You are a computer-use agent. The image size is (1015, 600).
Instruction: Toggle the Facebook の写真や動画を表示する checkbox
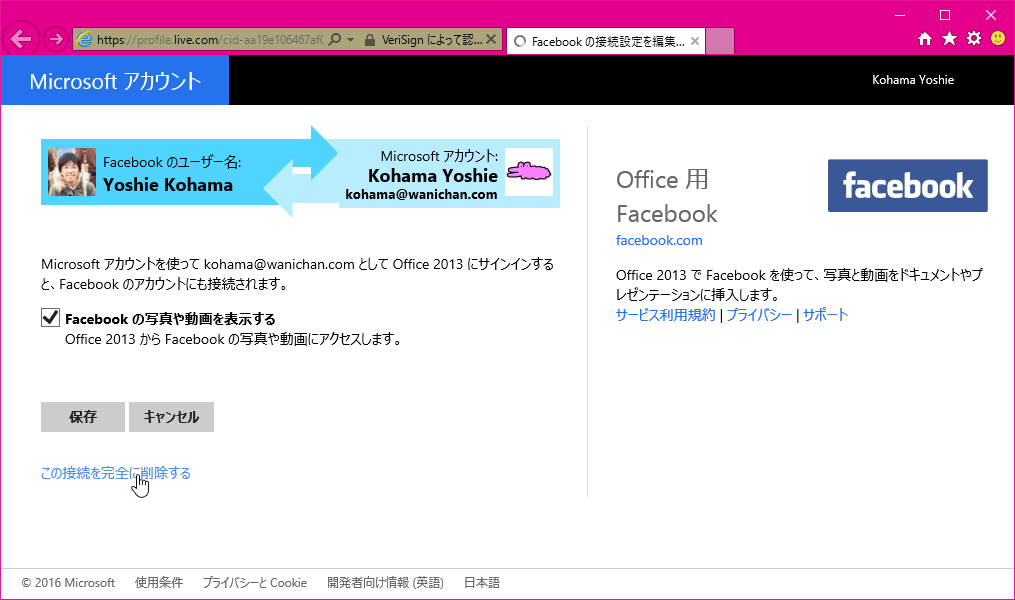[50, 318]
